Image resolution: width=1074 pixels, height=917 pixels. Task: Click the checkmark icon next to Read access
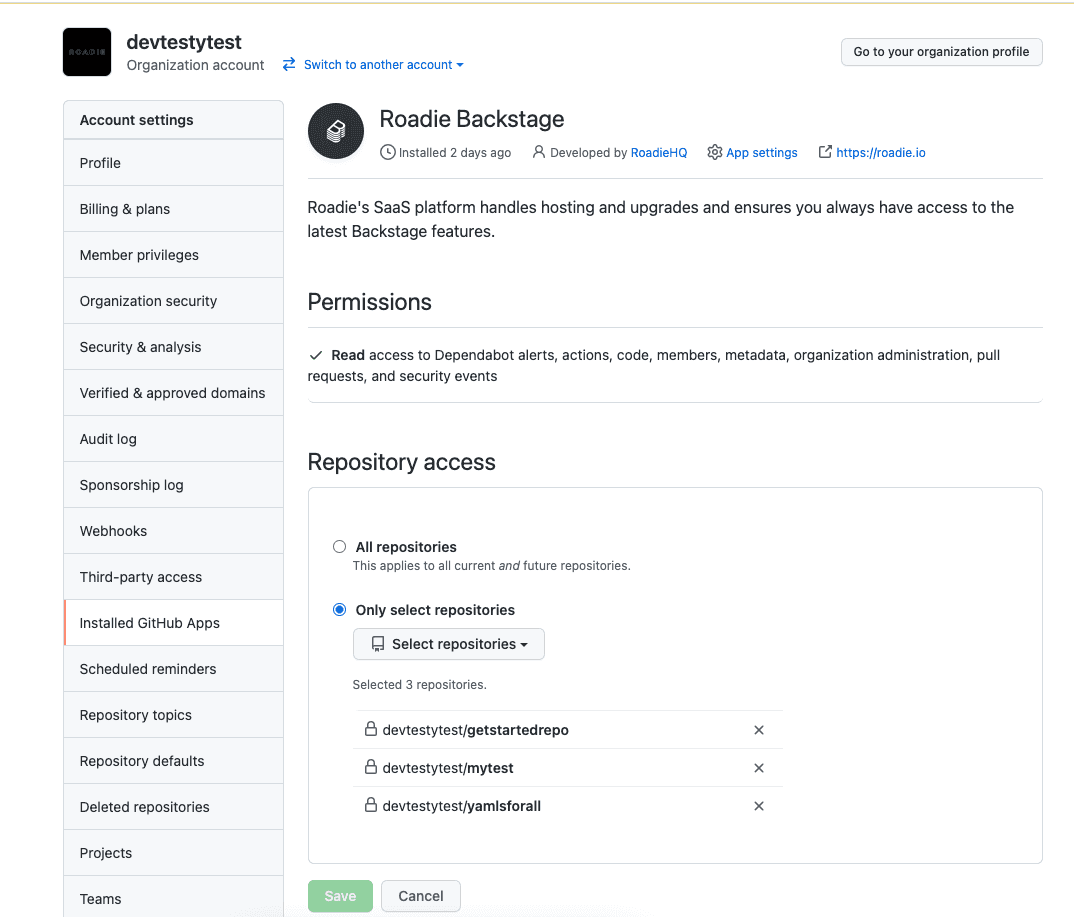coord(316,355)
